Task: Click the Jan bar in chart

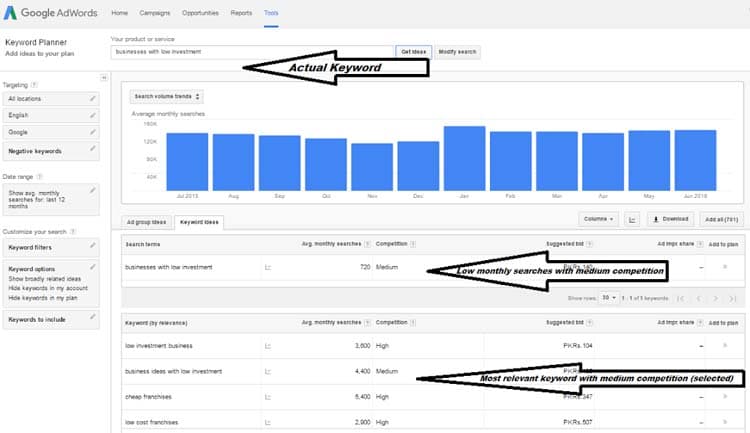Action: 464,158
